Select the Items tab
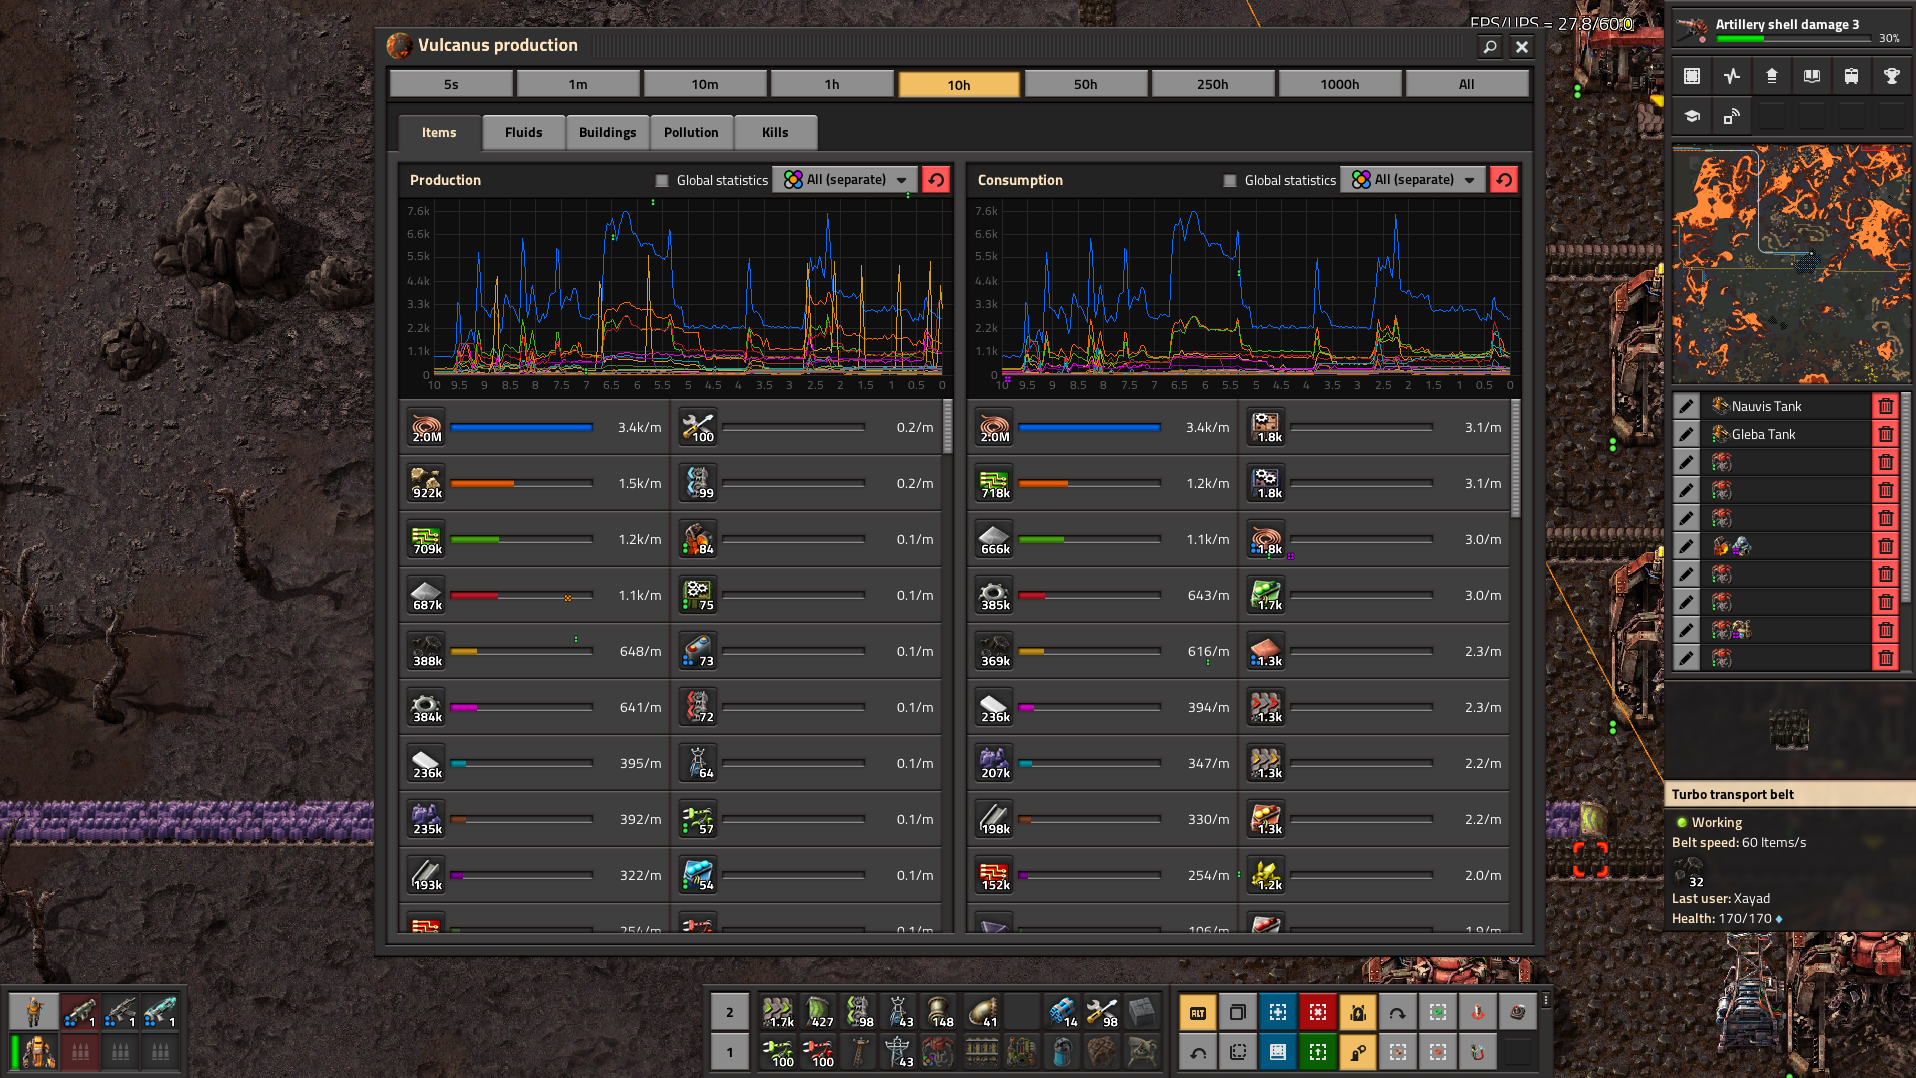This screenshot has height=1078, width=1916. coord(439,132)
